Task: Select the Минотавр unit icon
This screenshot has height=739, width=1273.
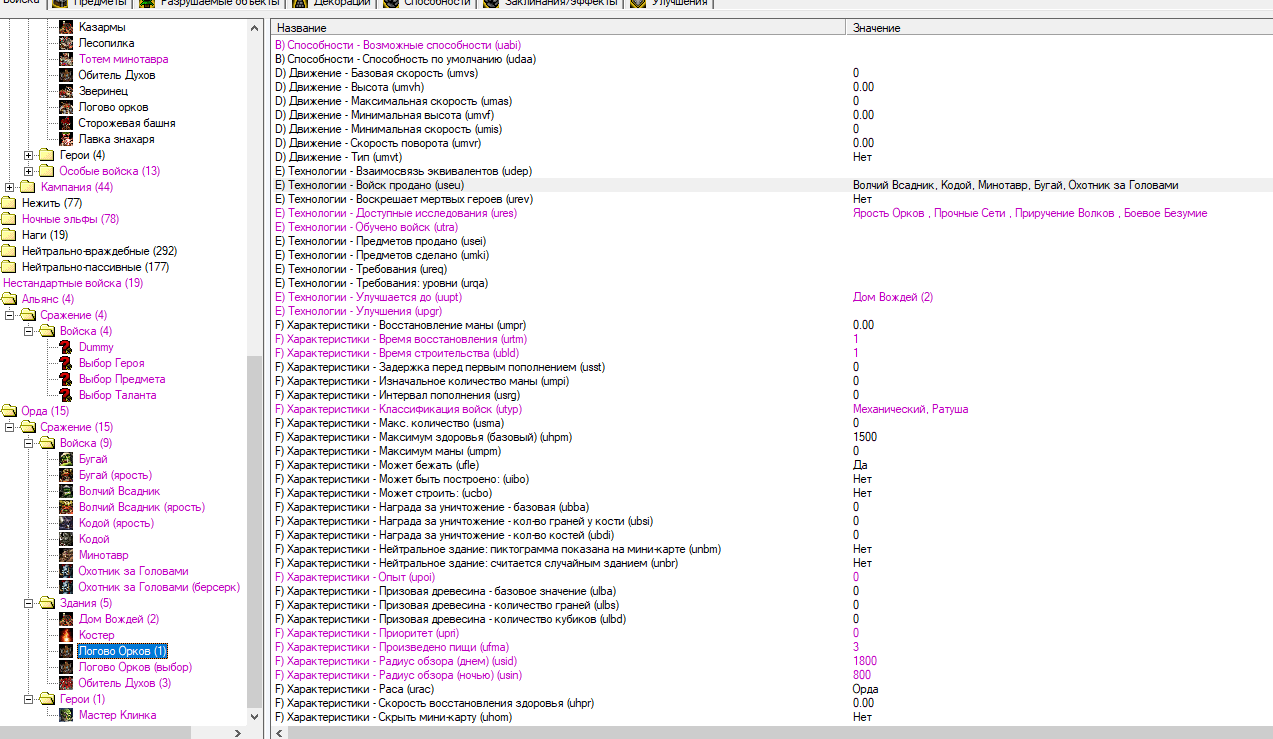Action: 66,555
